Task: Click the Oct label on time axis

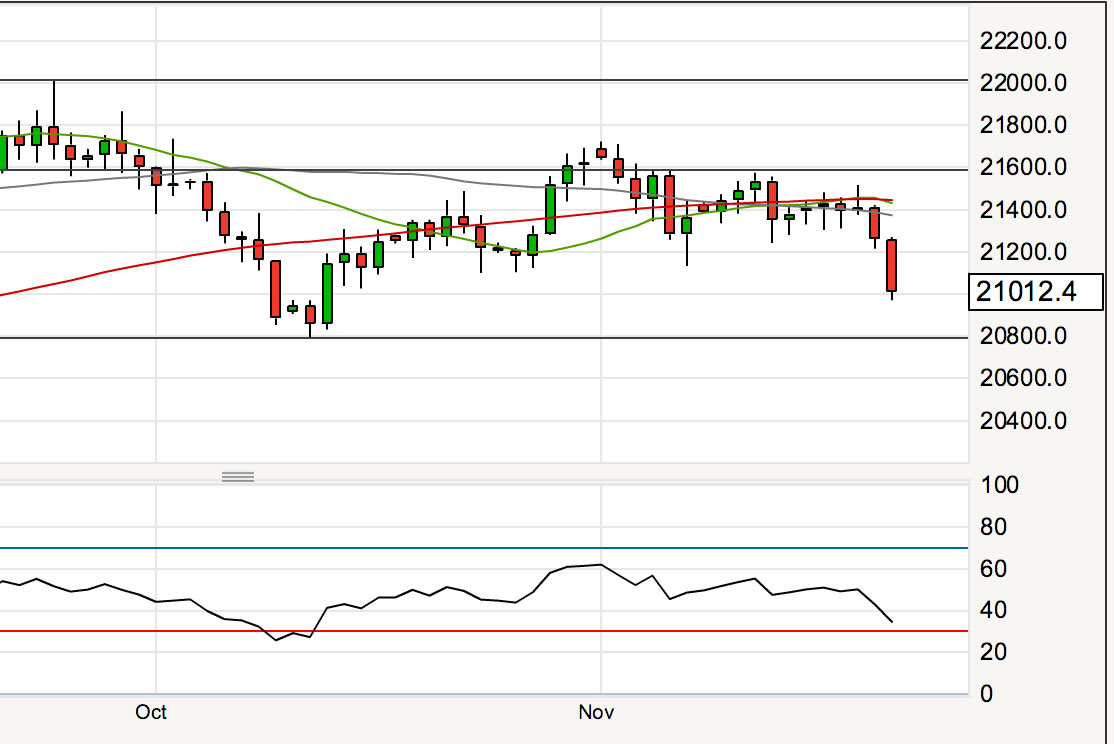Action: tap(150, 713)
